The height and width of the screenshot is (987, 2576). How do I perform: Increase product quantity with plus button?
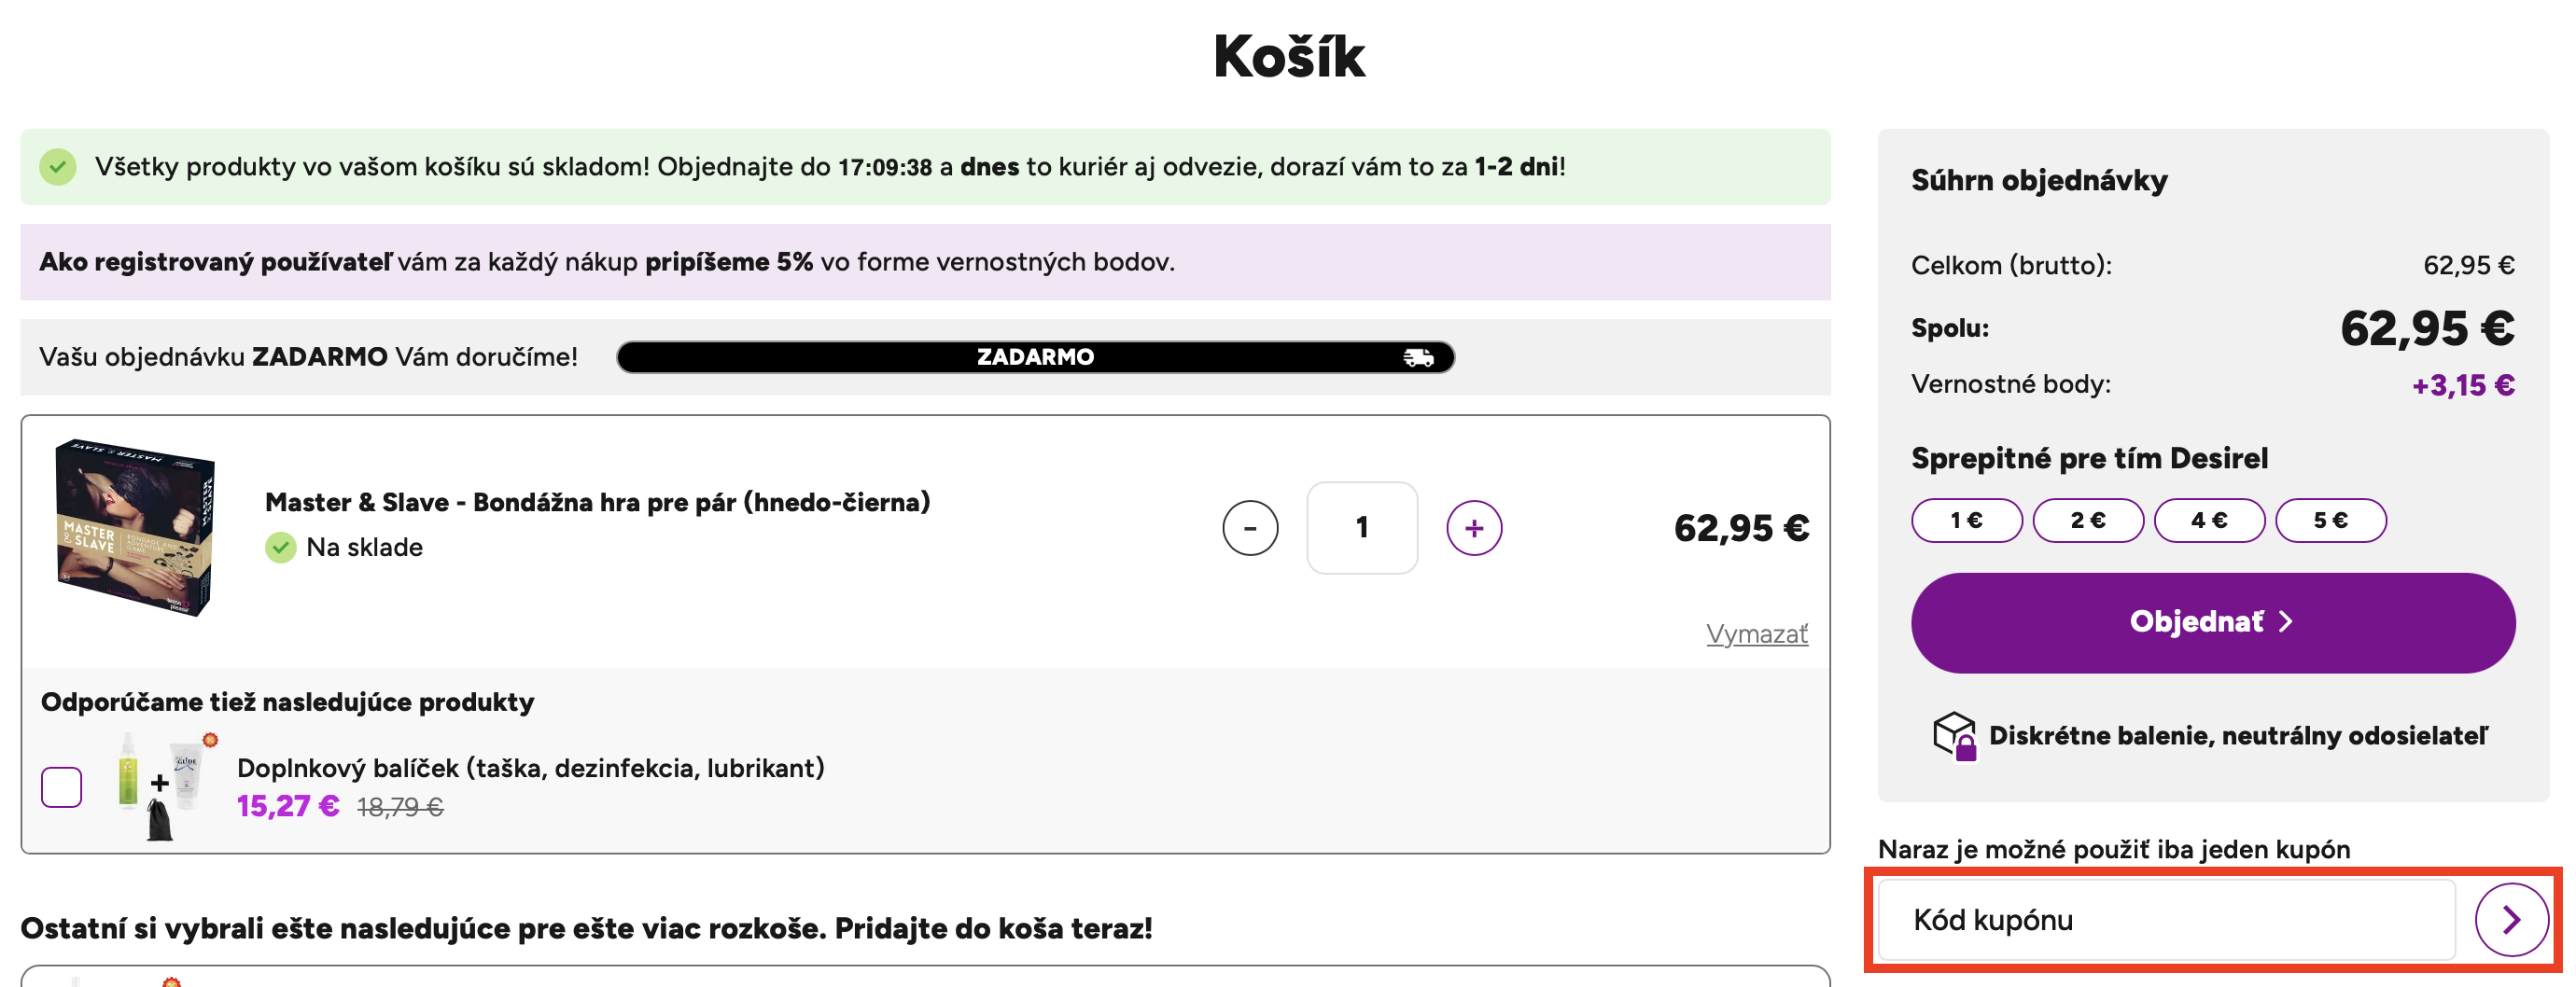pos(1473,528)
